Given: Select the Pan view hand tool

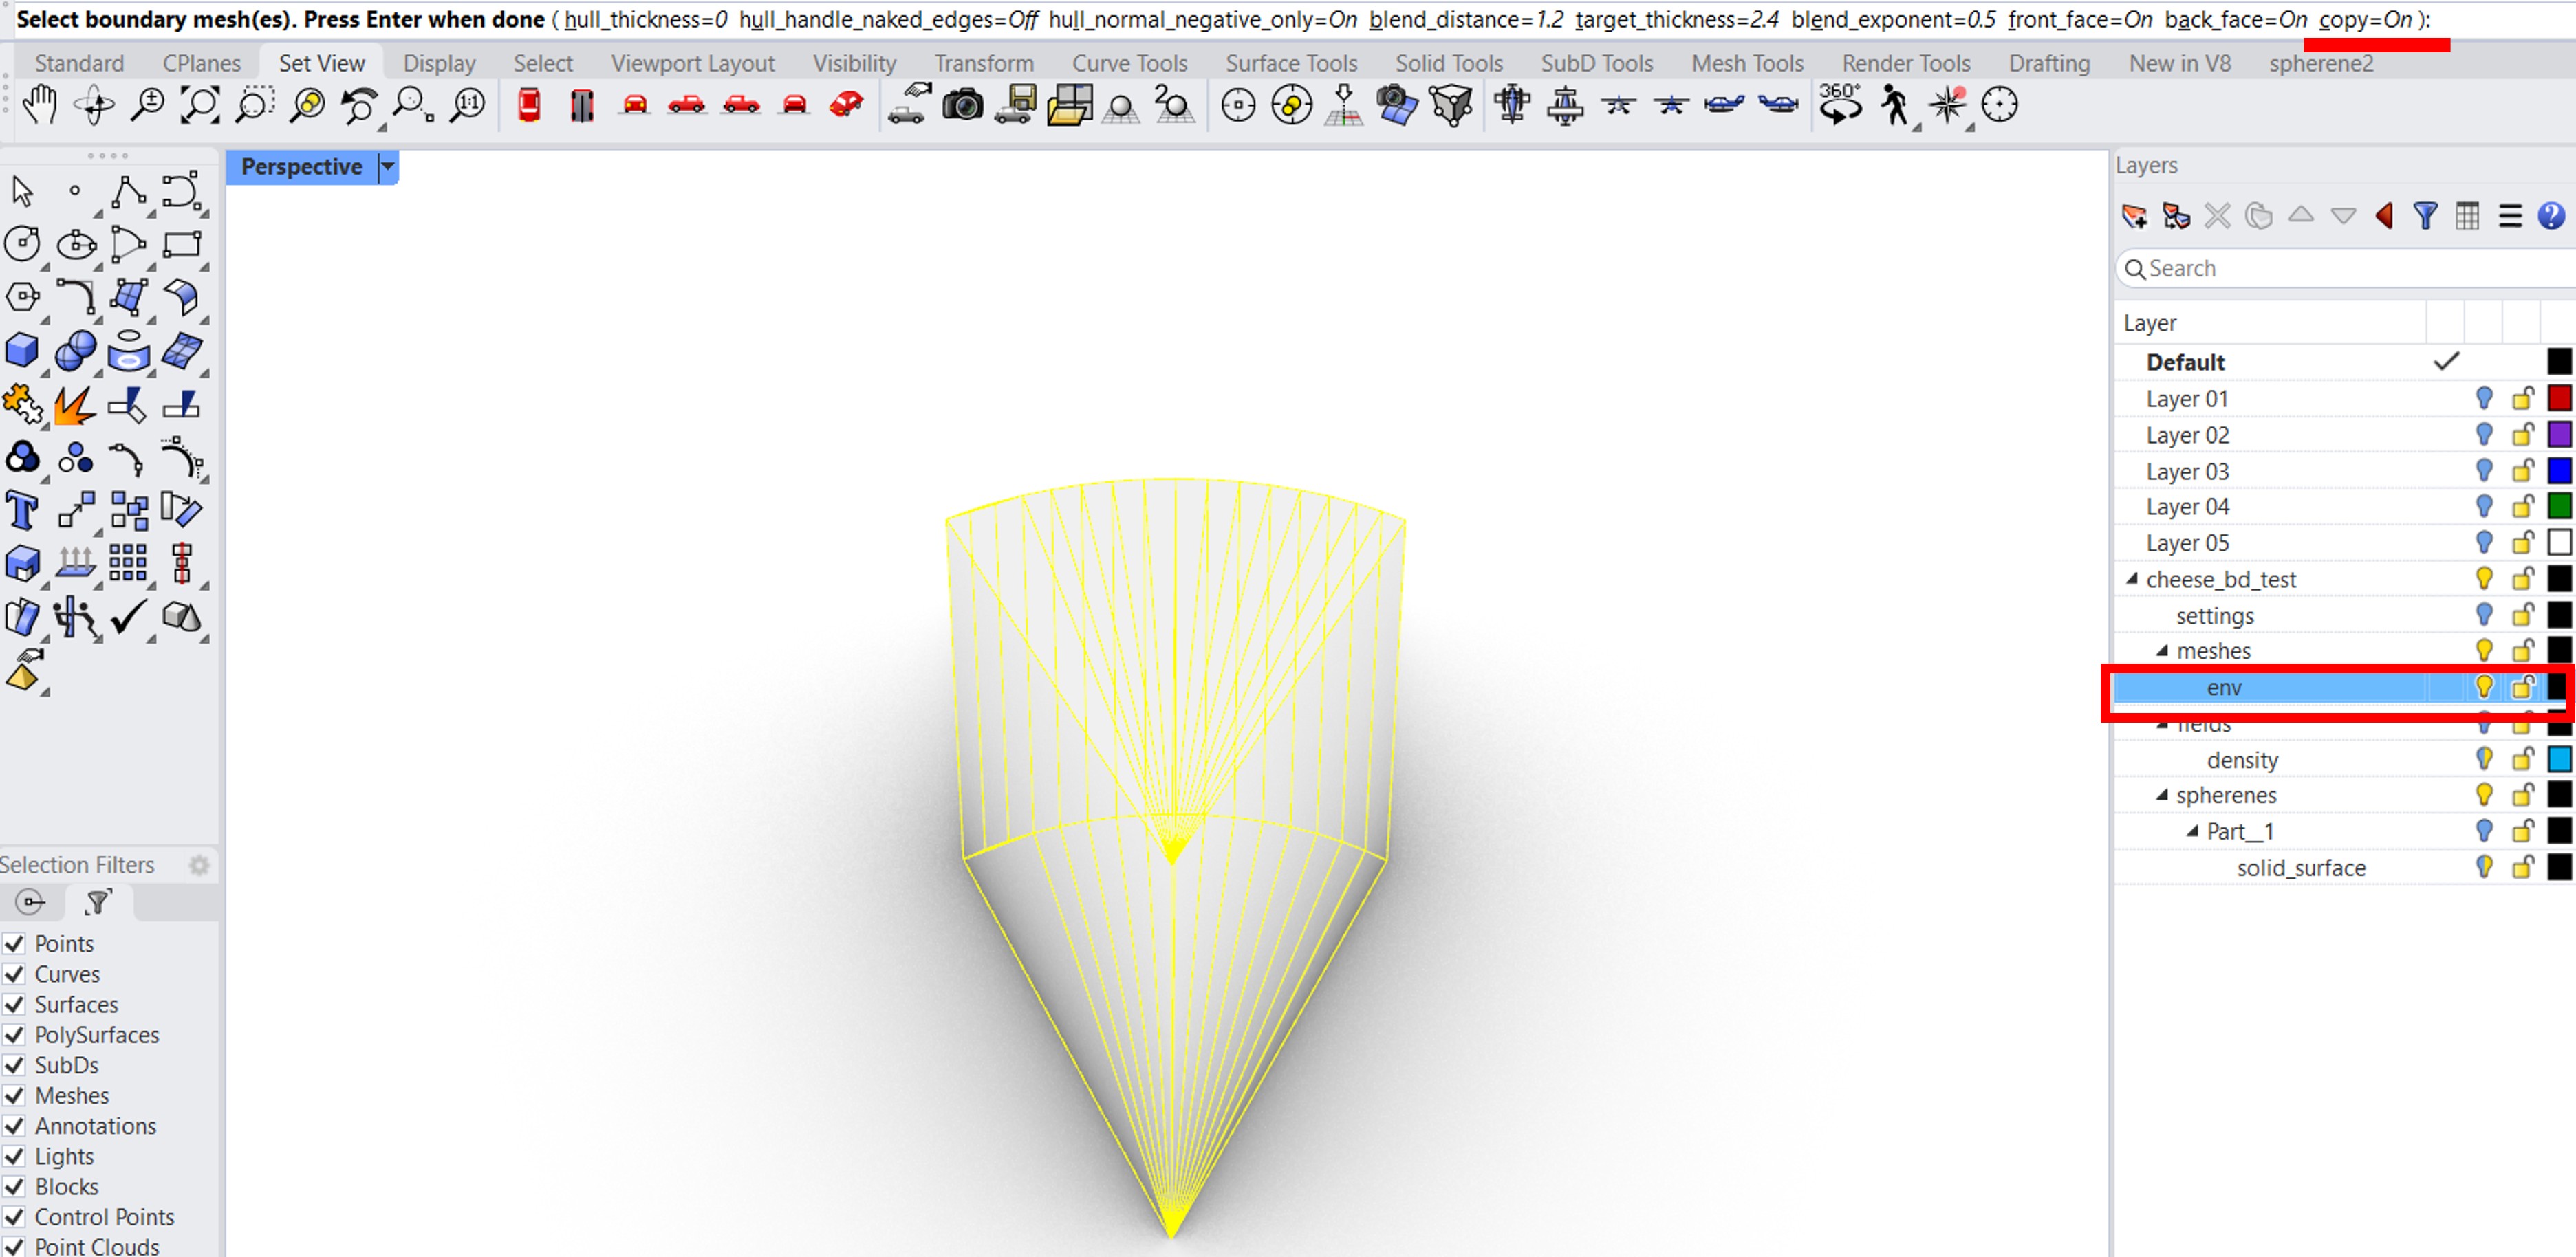Looking at the screenshot, I should [x=40, y=105].
